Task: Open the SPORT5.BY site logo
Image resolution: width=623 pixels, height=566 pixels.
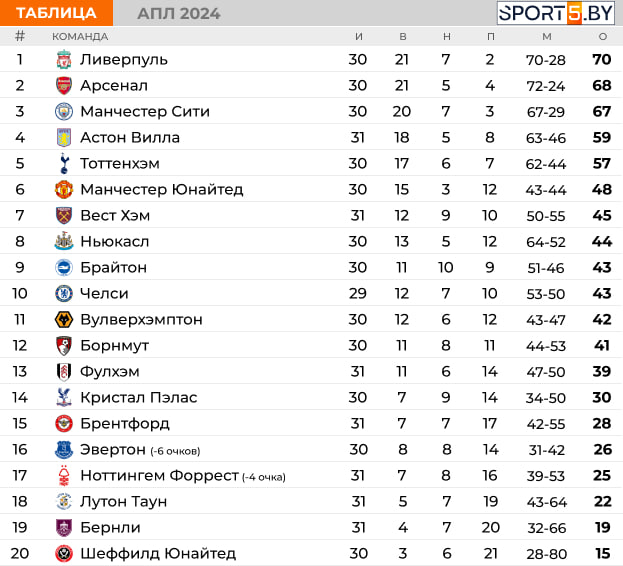Action: click(555, 13)
